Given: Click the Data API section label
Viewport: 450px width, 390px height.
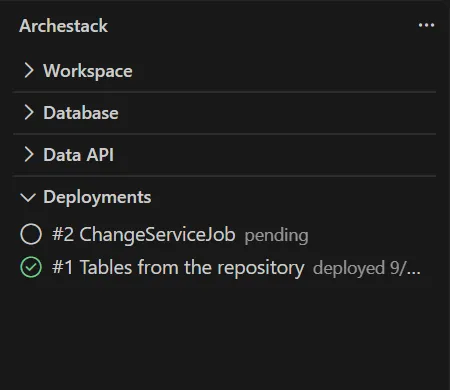Looking at the screenshot, I should (x=79, y=155).
